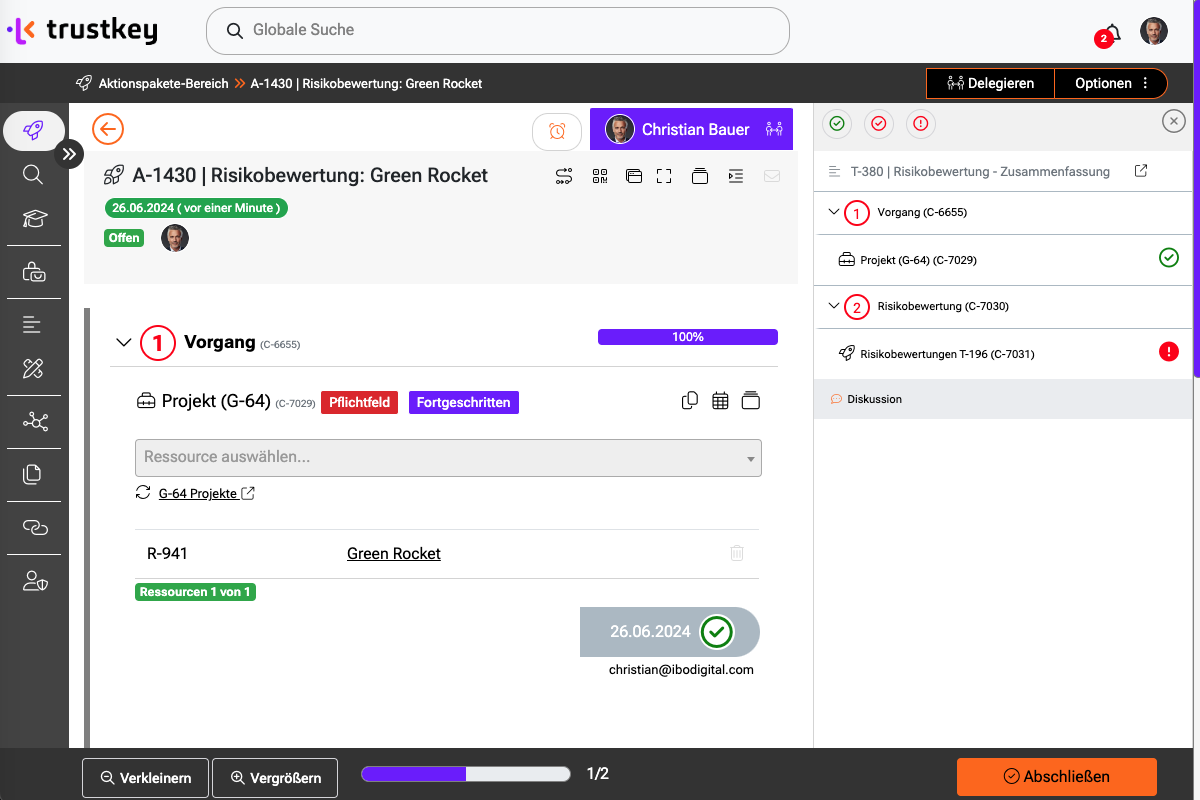Delete R-941 with the trash icon

pos(737,553)
